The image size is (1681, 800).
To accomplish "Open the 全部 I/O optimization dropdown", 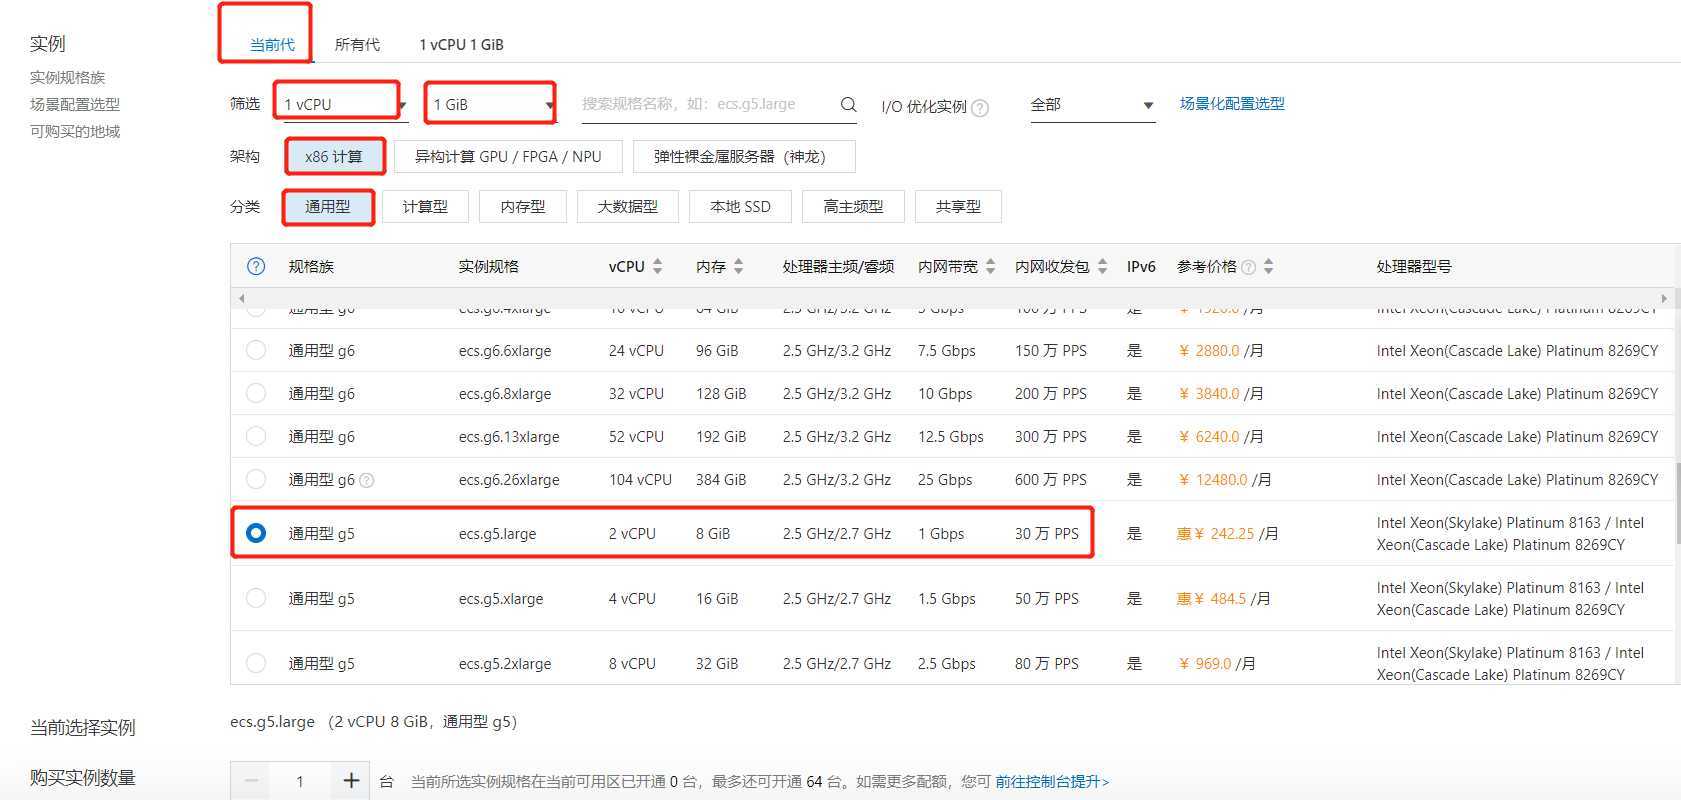I will tap(1092, 104).
